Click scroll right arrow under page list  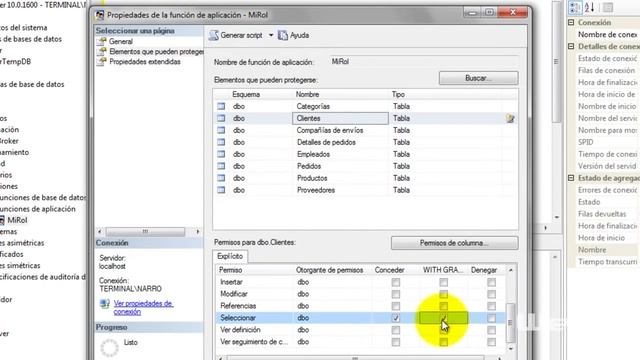pyautogui.click(x=198, y=232)
